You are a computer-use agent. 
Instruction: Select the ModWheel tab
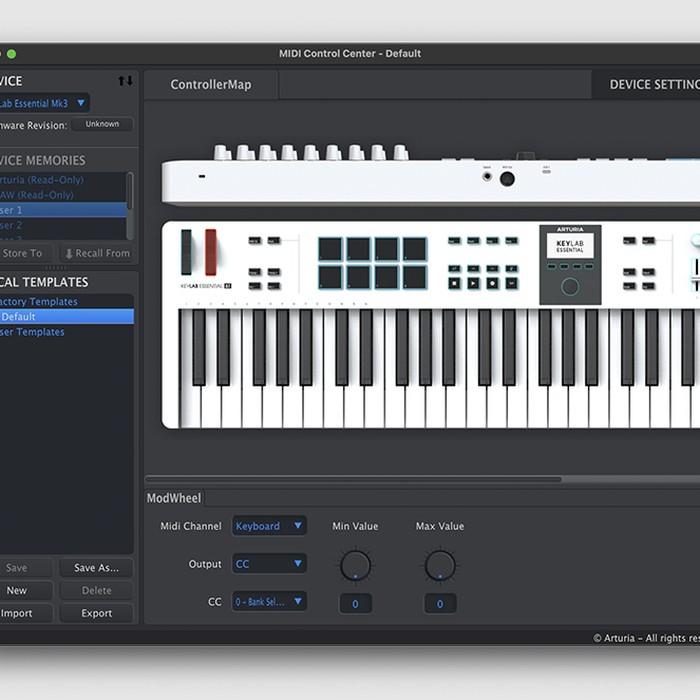click(174, 498)
